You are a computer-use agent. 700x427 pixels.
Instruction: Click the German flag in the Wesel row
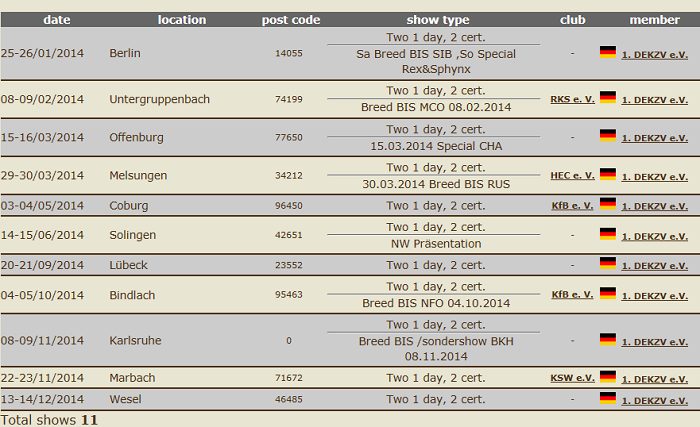608,398
